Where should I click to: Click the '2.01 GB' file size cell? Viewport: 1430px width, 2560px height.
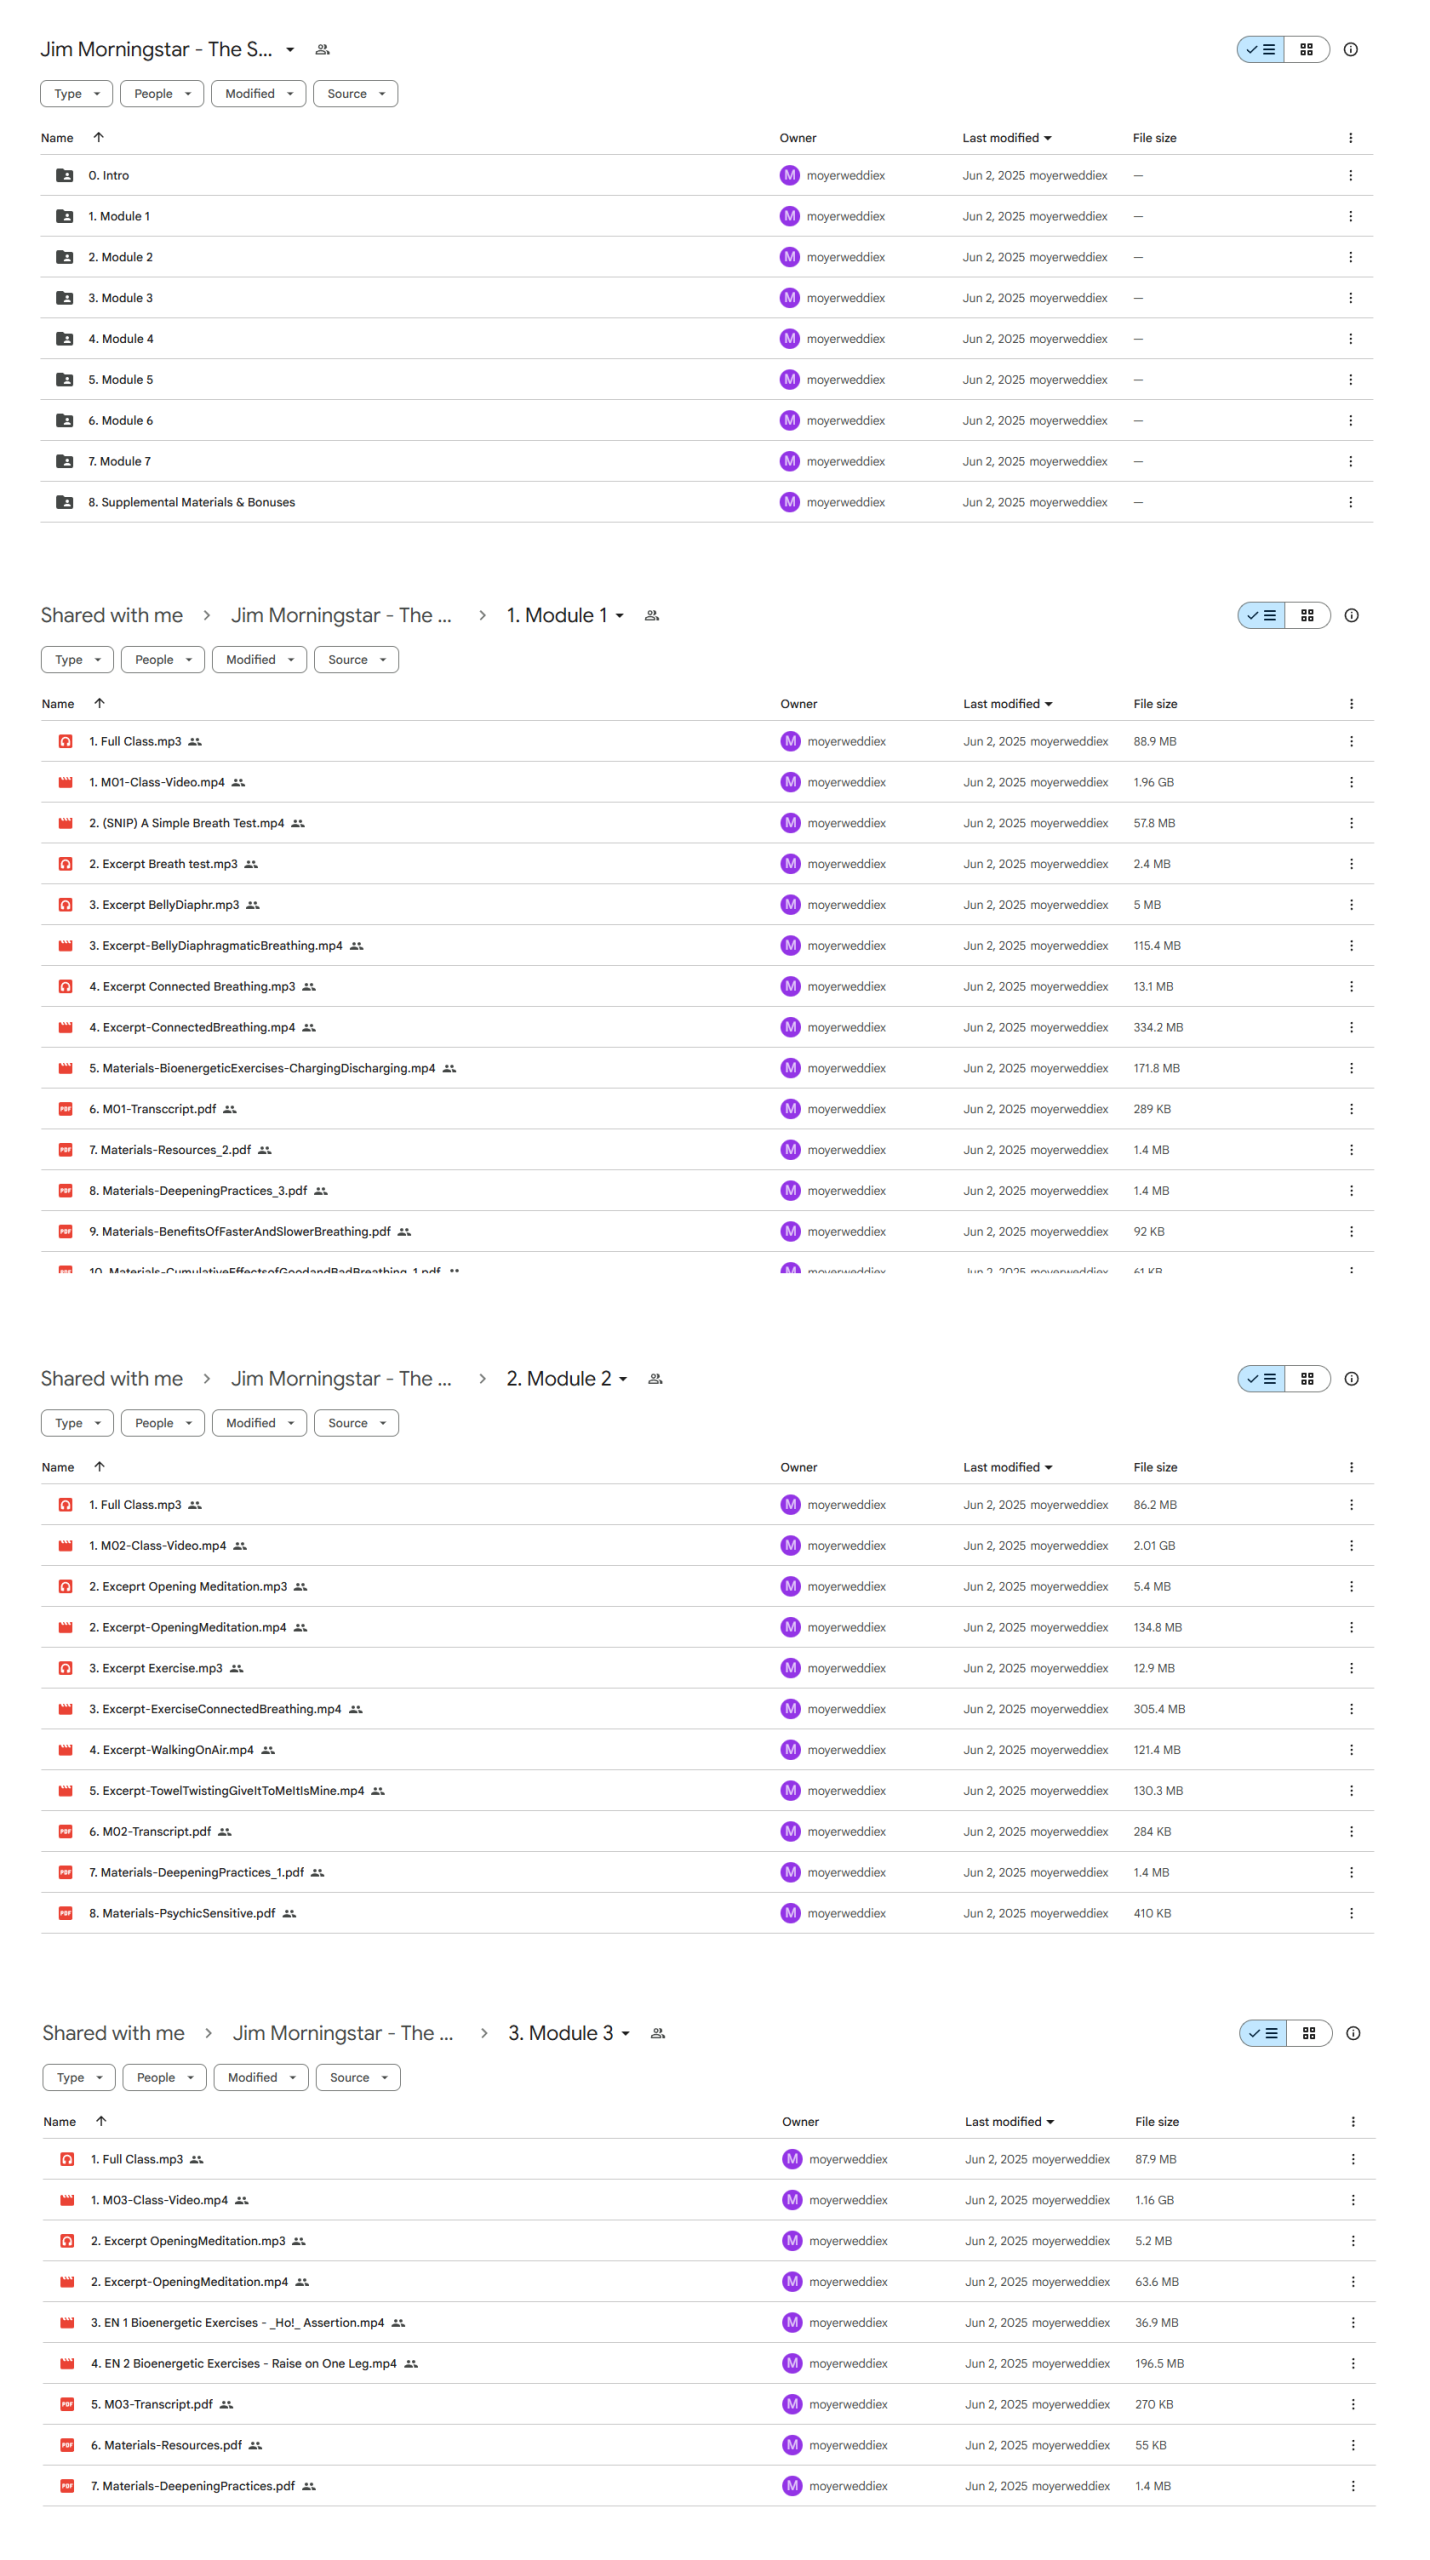pos(1154,1545)
